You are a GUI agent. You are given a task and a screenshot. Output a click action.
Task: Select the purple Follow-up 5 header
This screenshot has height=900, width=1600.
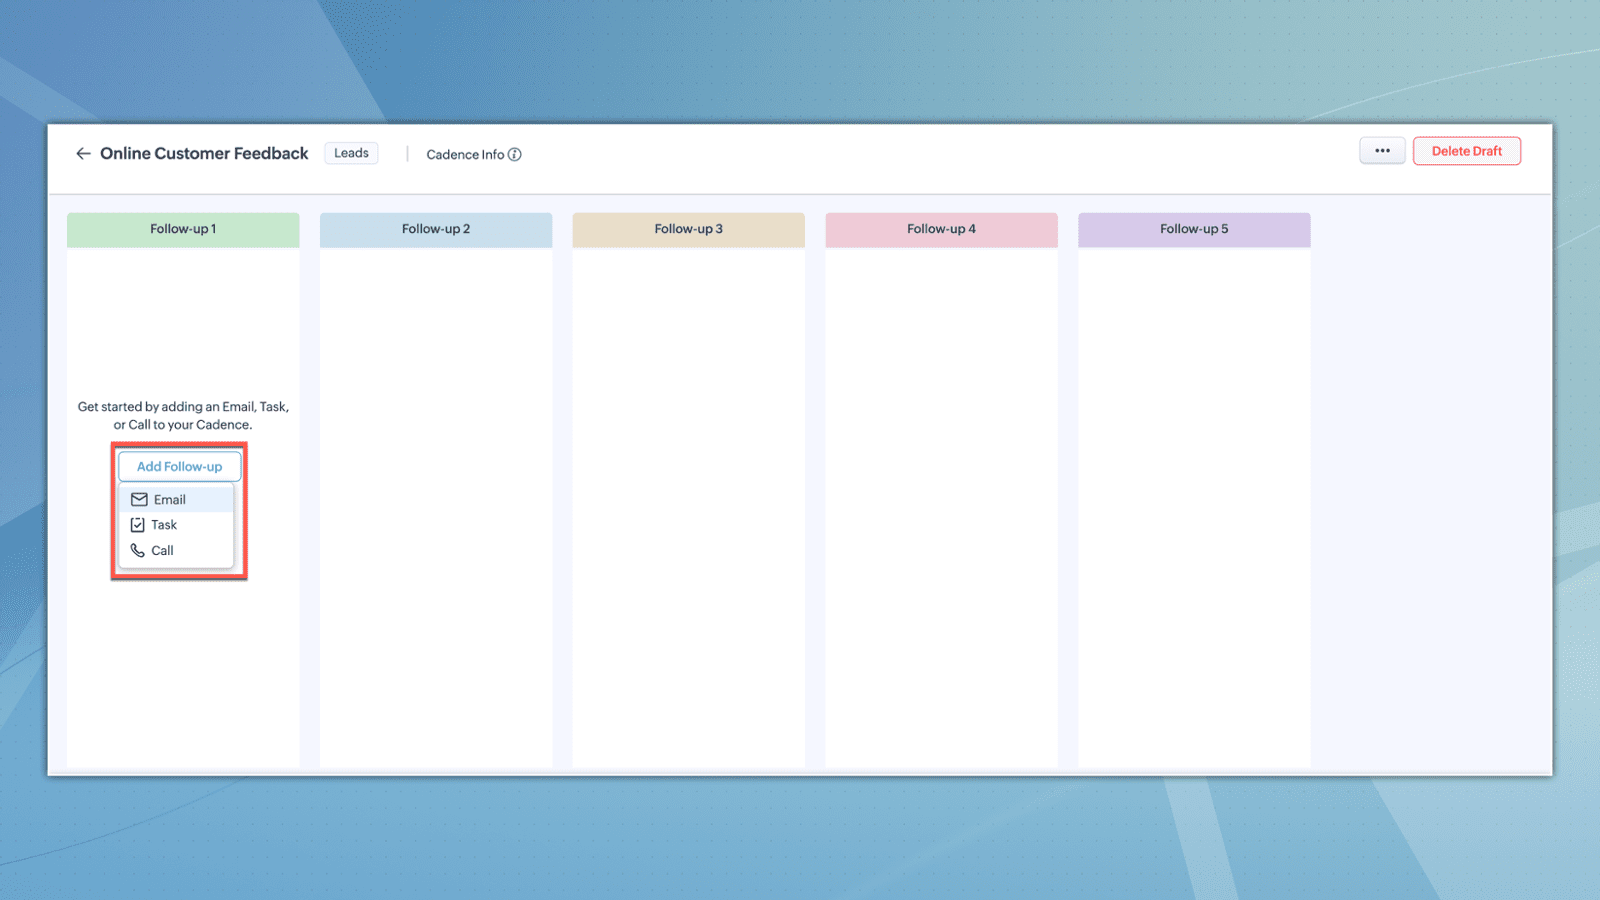[x=1194, y=229]
